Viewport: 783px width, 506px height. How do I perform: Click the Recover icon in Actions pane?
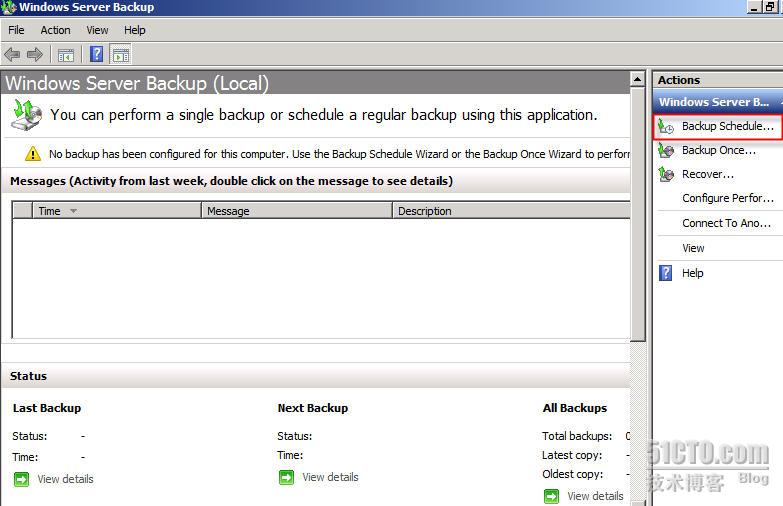pos(666,174)
